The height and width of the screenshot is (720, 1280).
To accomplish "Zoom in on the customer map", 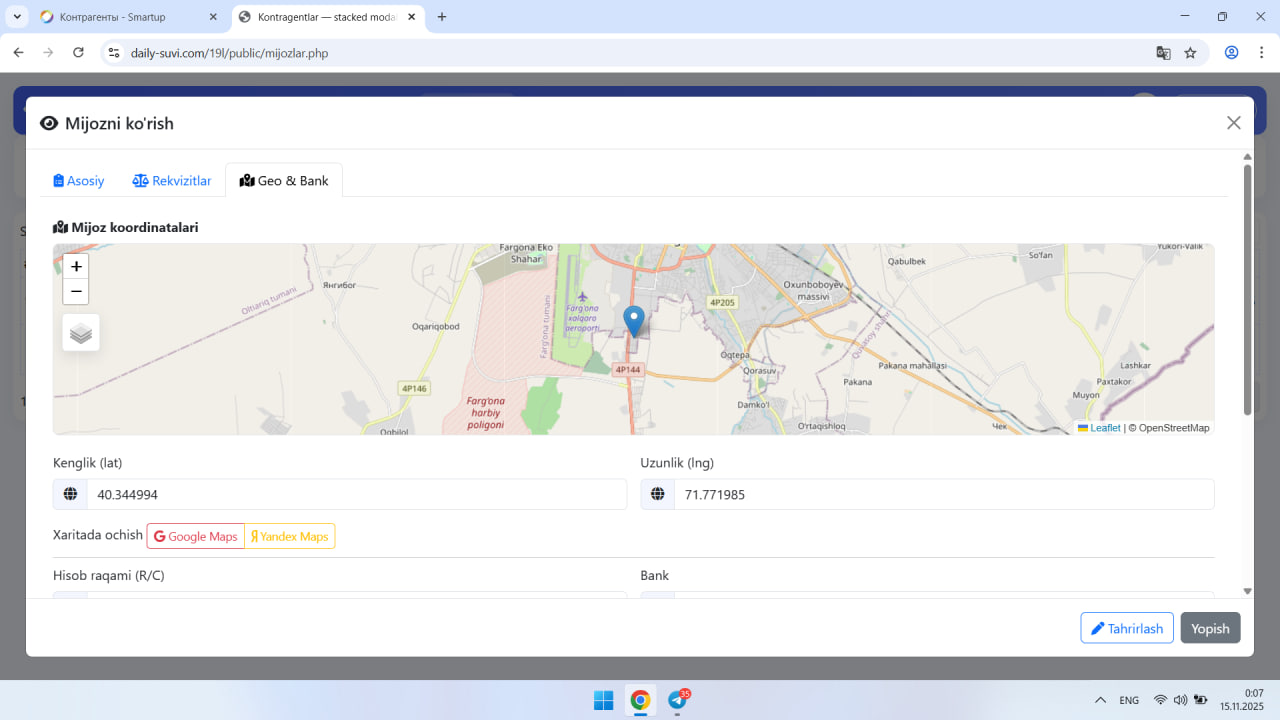I will click(x=76, y=267).
